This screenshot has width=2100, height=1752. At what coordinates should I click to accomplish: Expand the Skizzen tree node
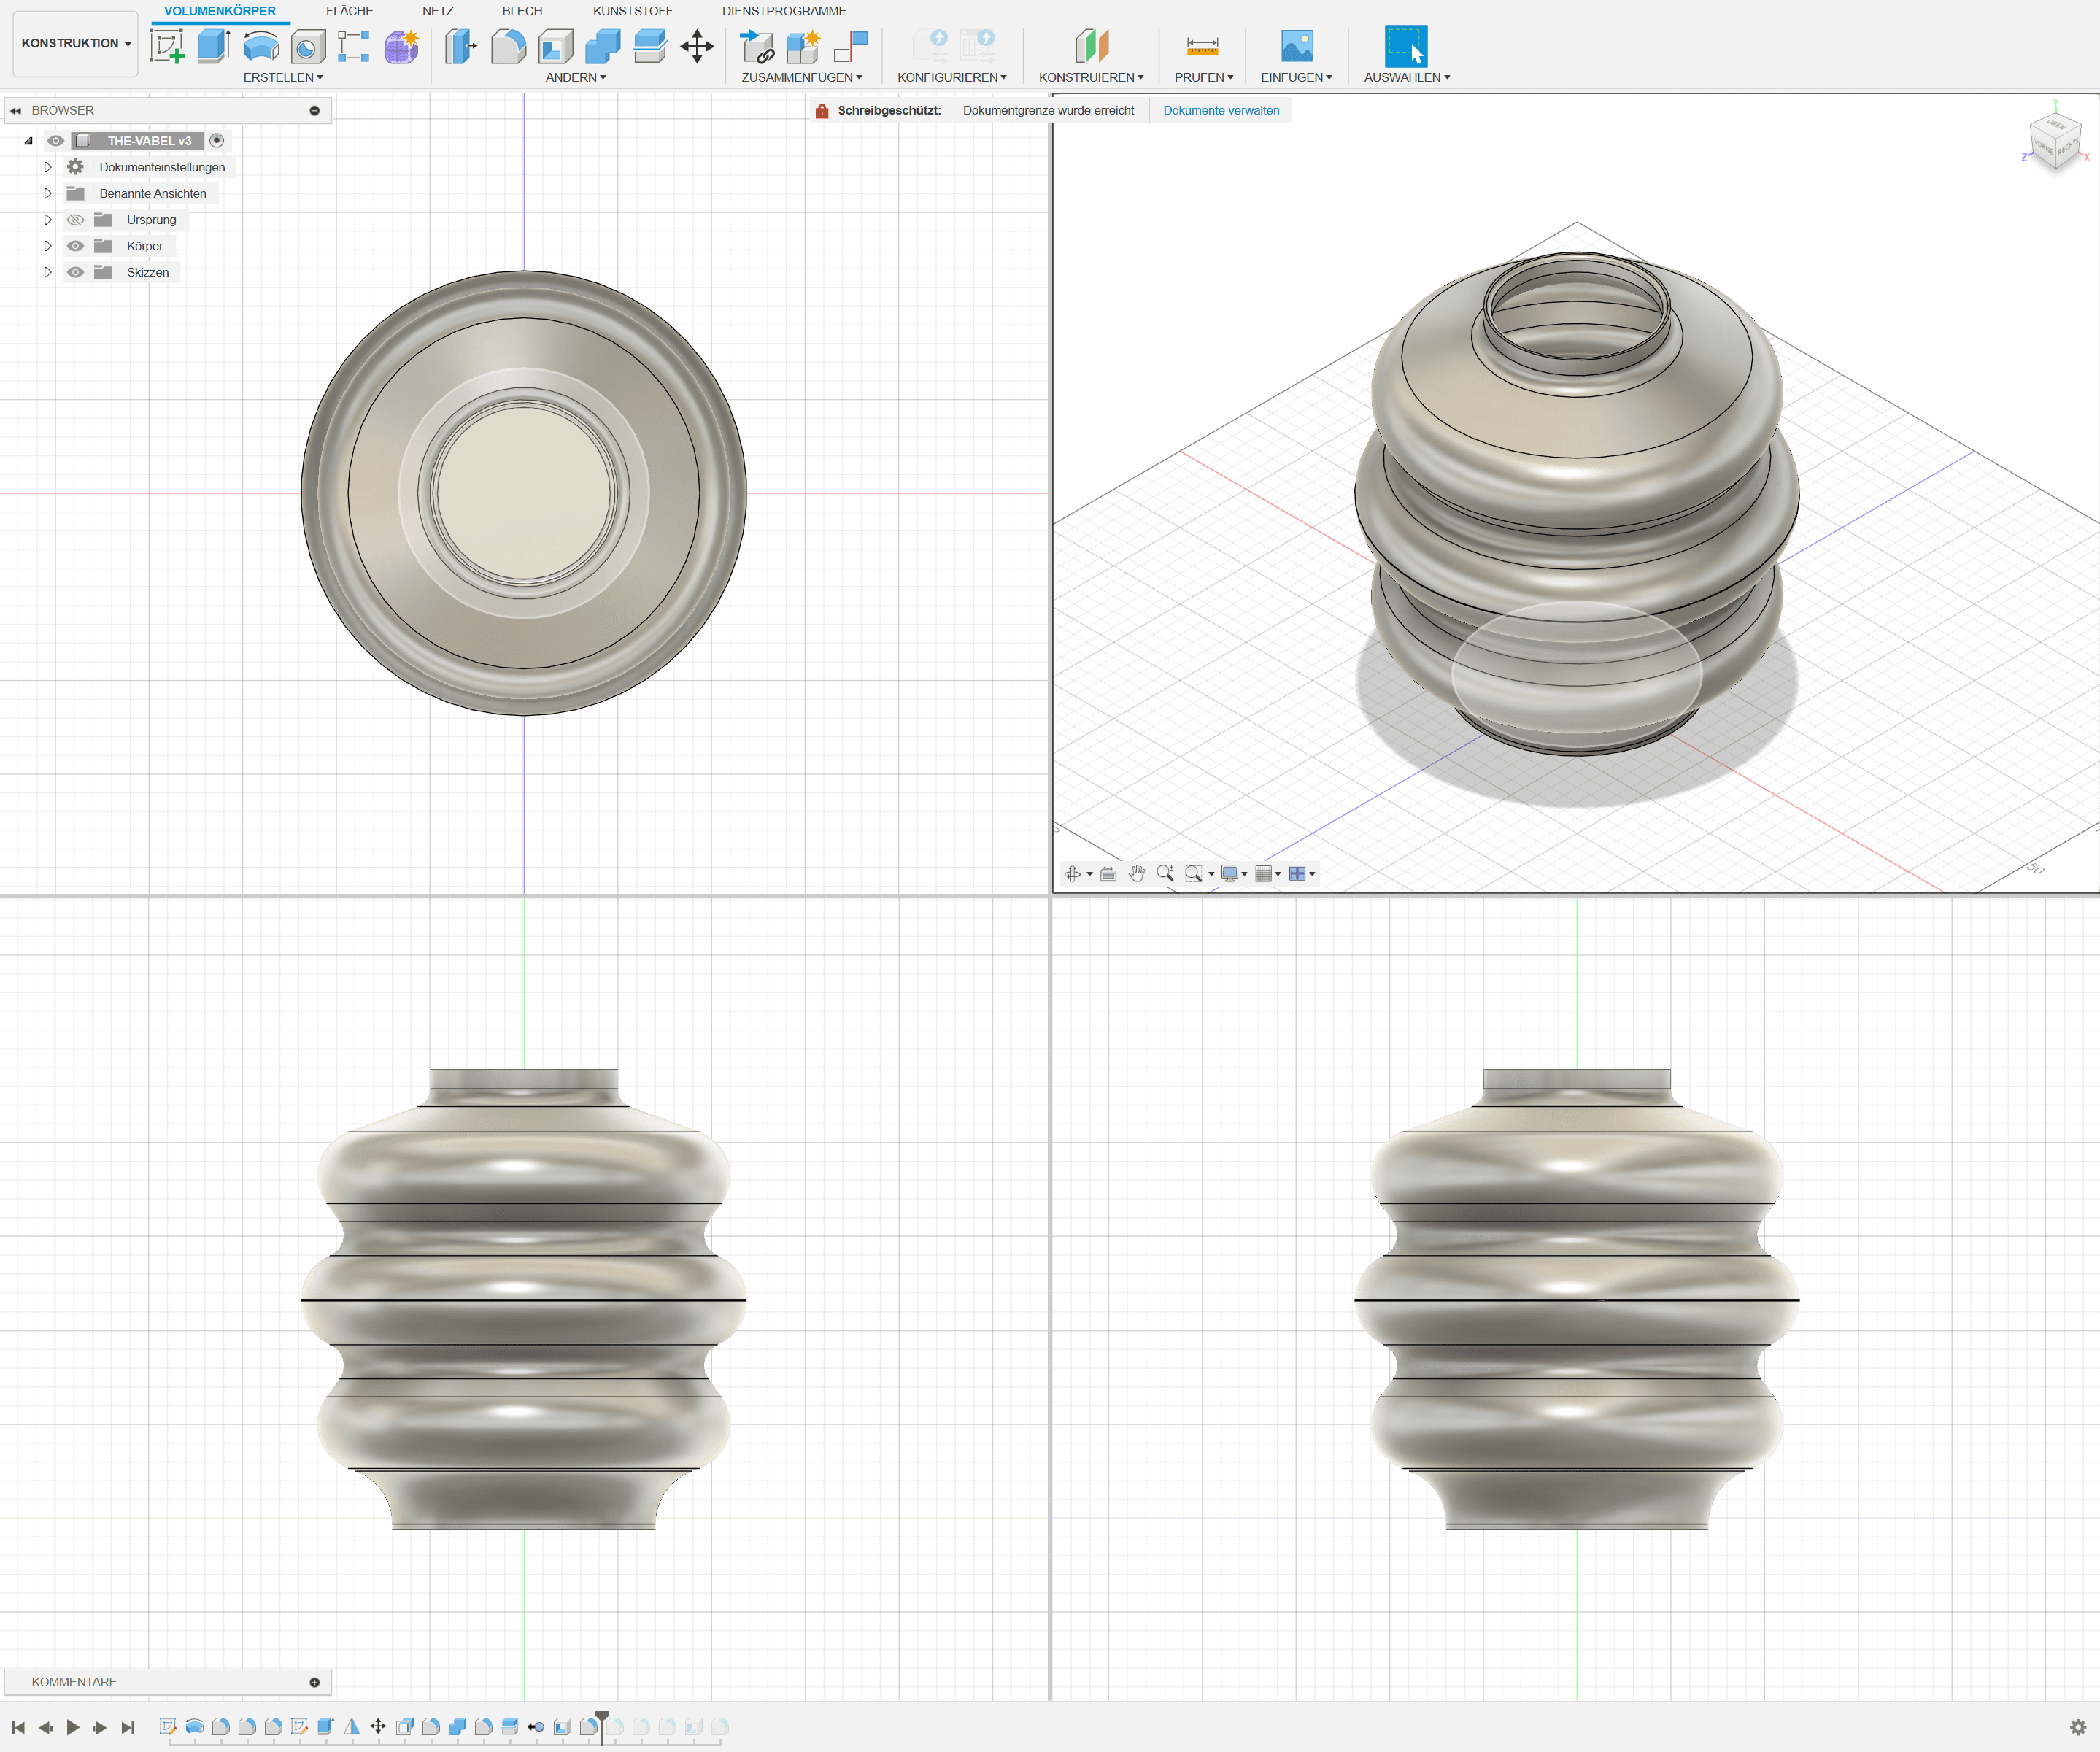(x=47, y=272)
